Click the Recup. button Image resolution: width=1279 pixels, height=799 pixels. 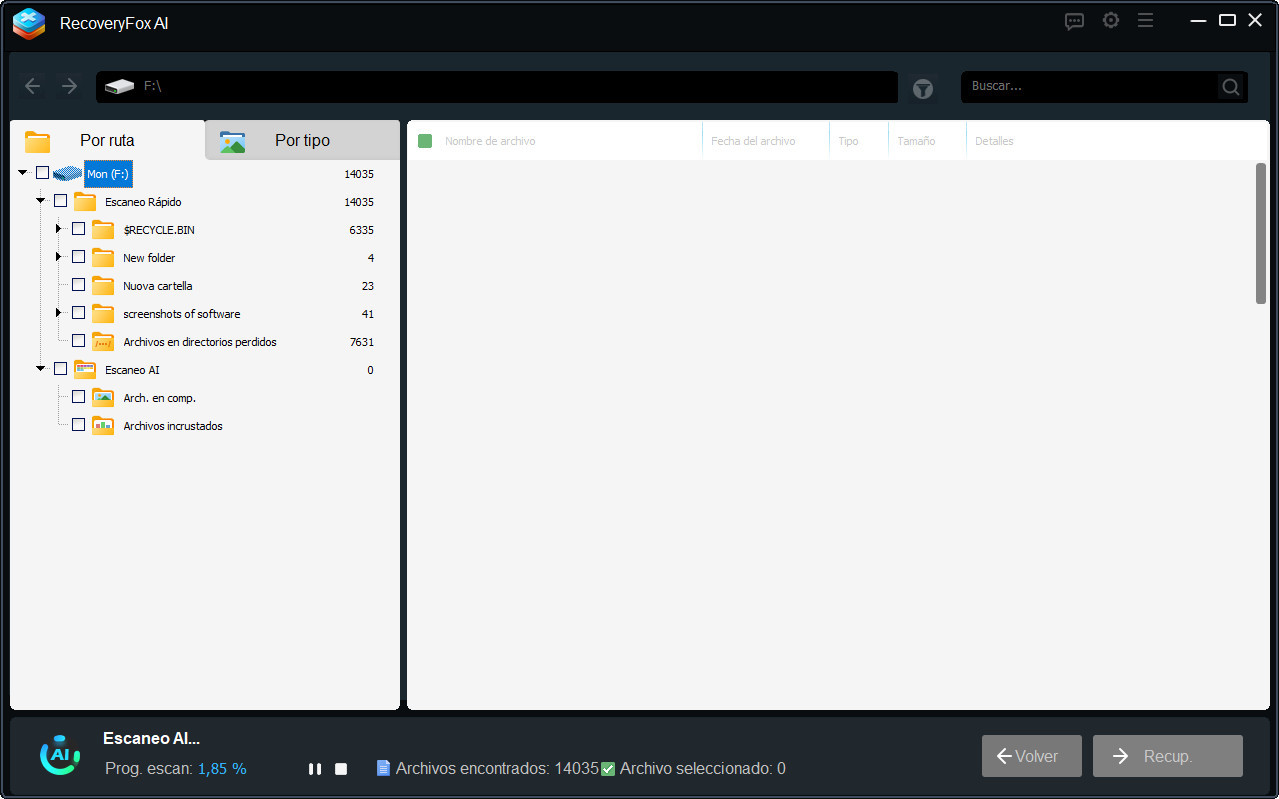click(x=1167, y=756)
